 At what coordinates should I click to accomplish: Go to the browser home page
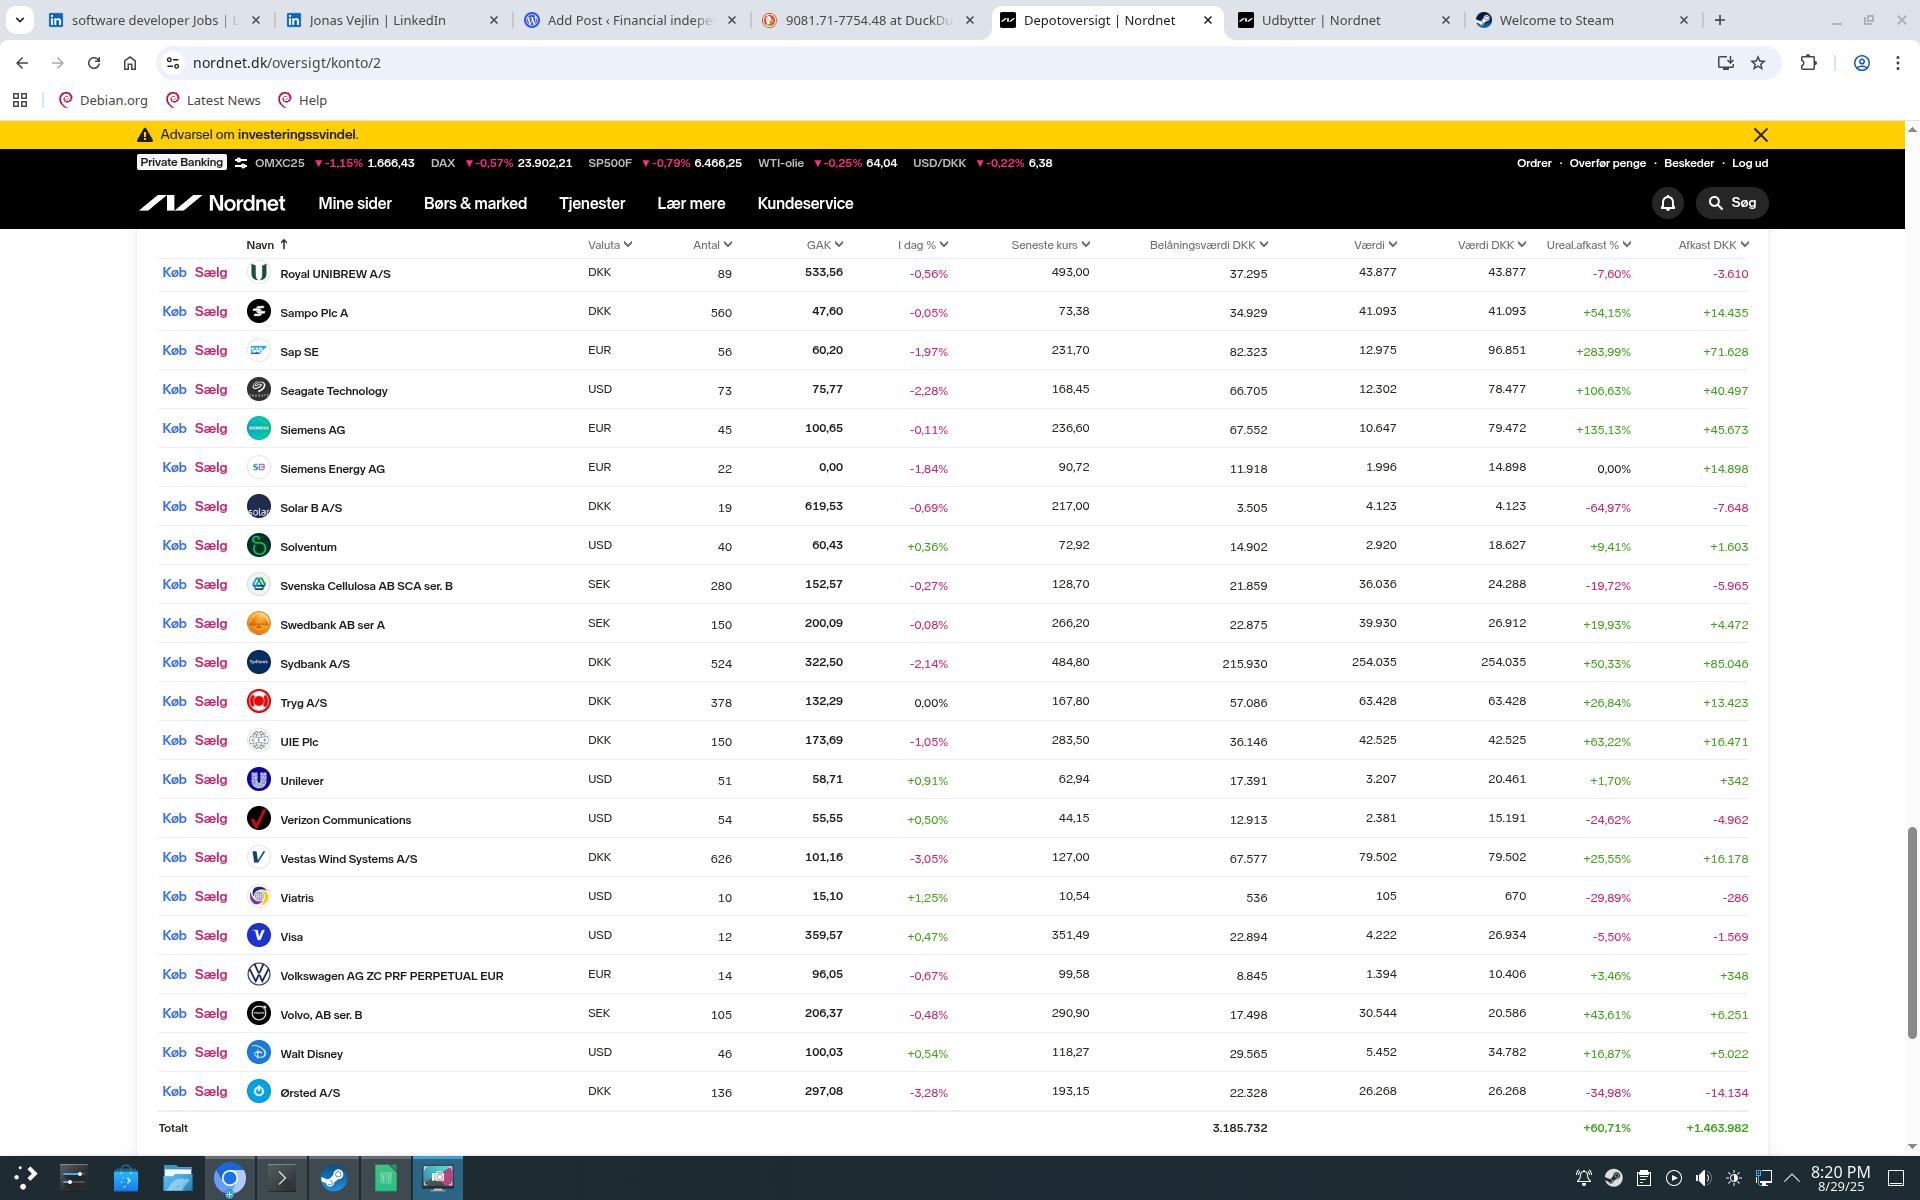[130, 63]
